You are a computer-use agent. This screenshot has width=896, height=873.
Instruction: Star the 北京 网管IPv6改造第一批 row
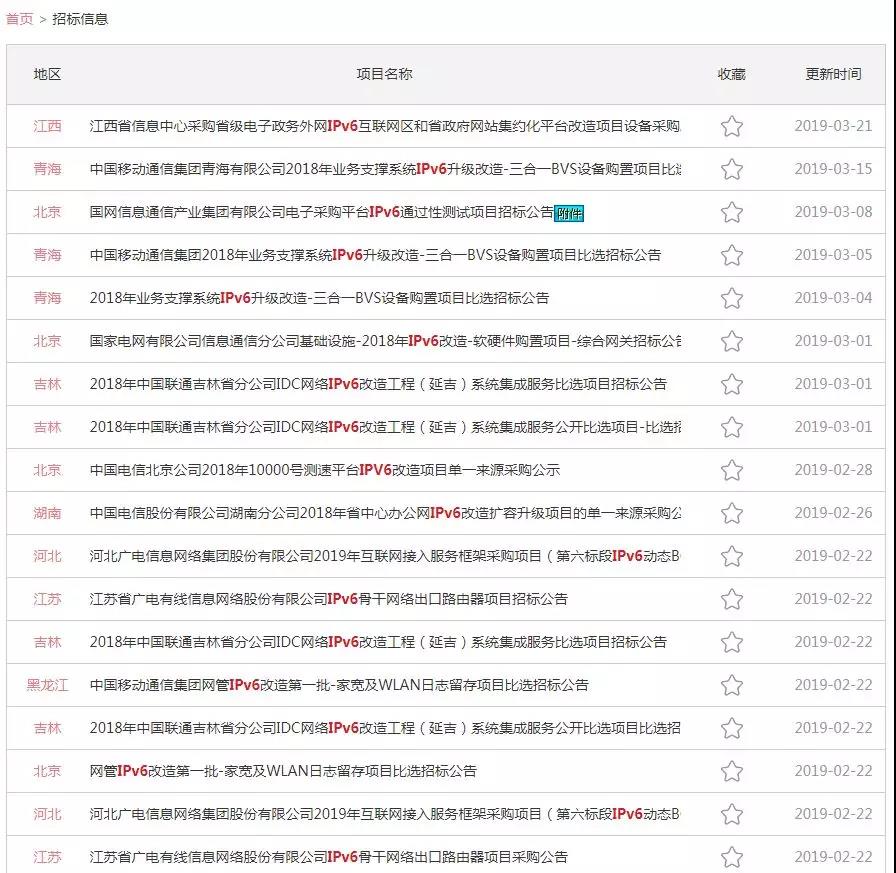click(x=731, y=771)
